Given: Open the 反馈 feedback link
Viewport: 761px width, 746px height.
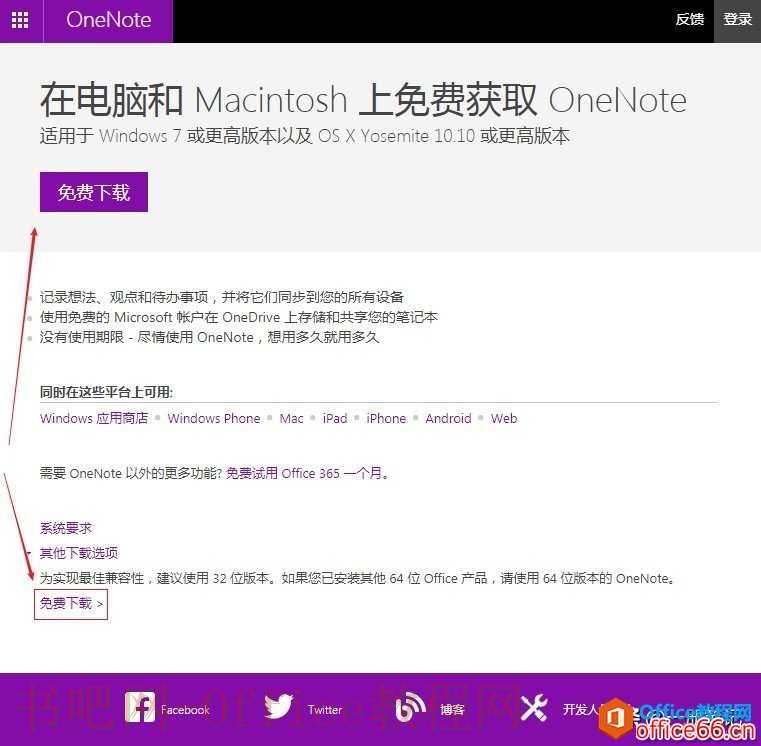Looking at the screenshot, I should (x=689, y=19).
